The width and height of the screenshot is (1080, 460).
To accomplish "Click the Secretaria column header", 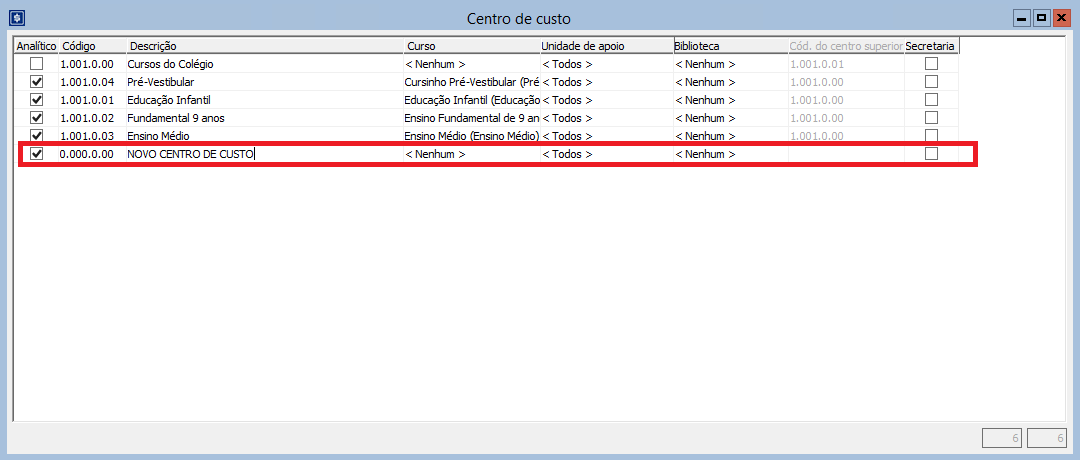I will 931,46.
